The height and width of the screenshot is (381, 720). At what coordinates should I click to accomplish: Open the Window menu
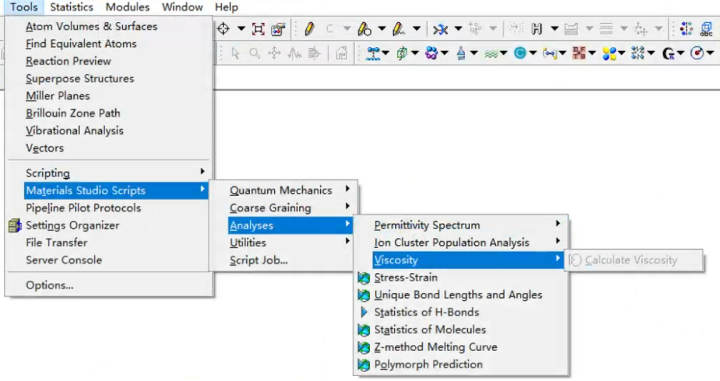pos(182,7)
